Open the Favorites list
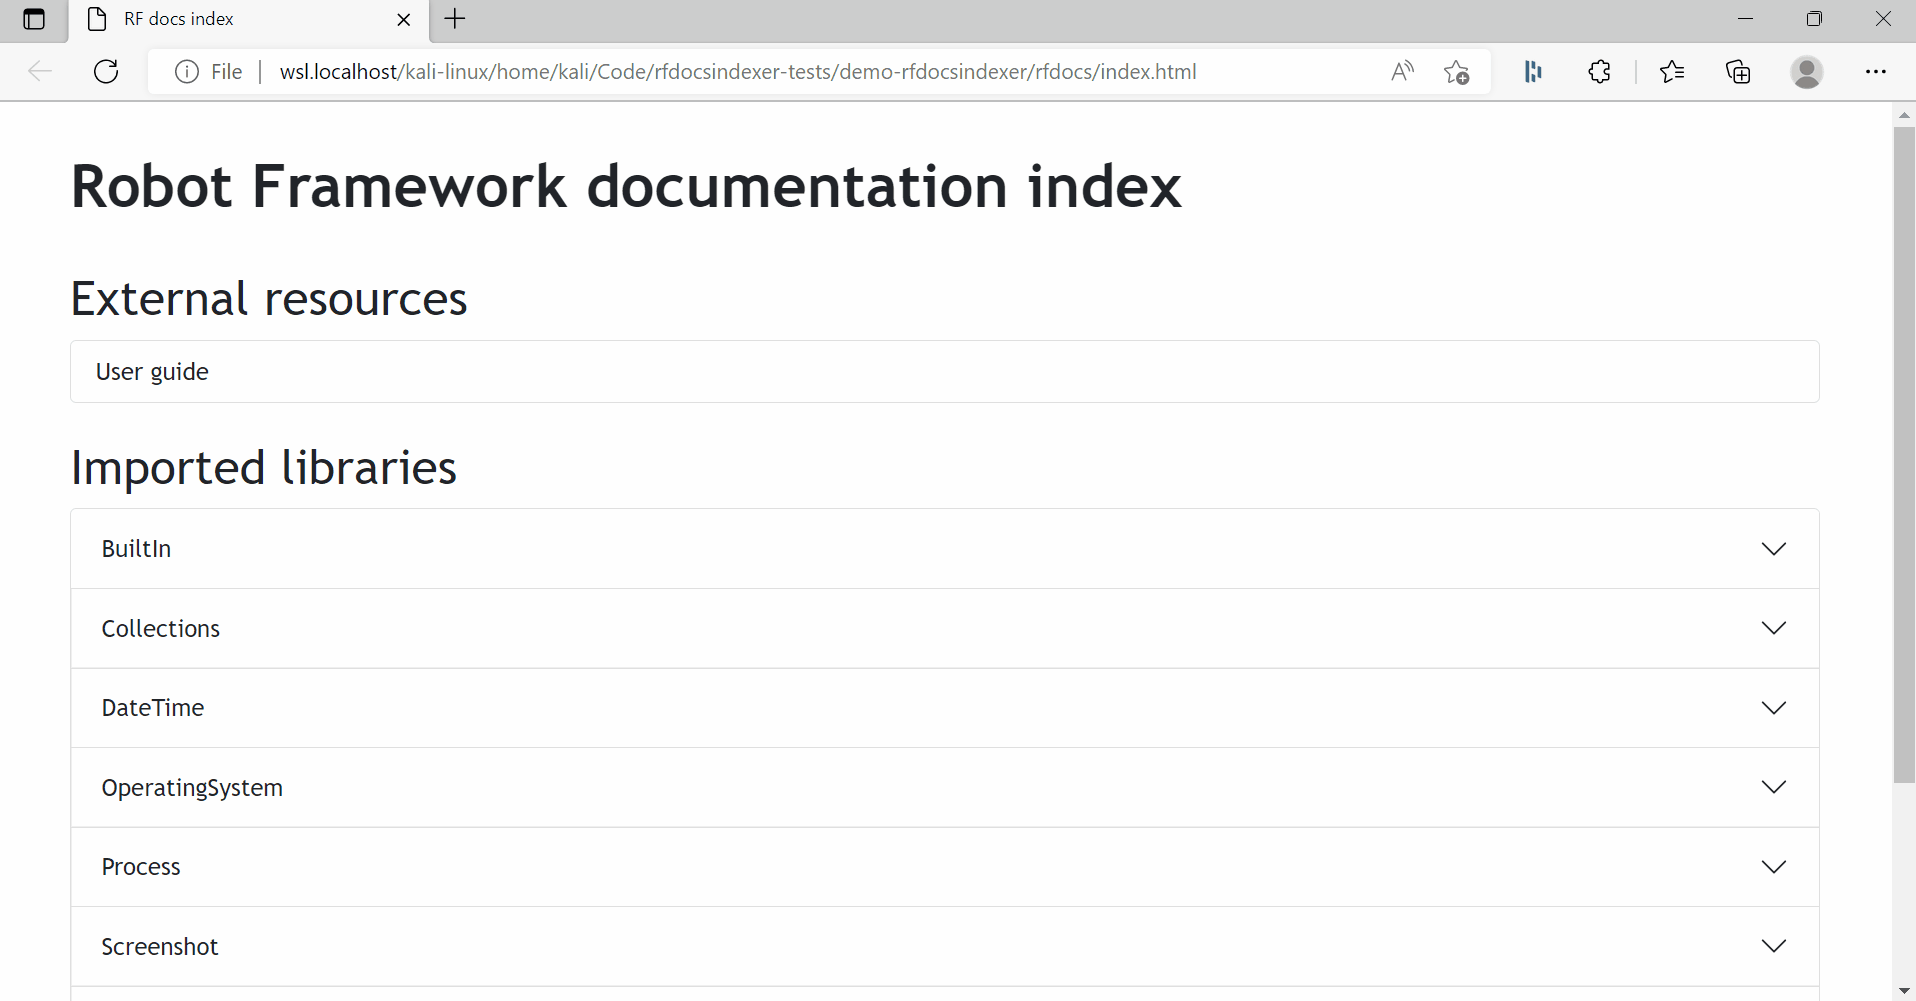 1671,71
